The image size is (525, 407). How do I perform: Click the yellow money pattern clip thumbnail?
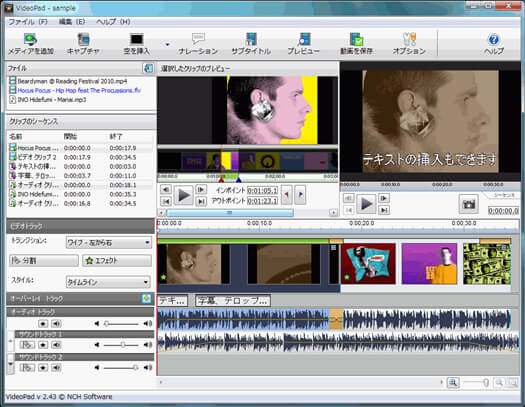(487, 264)
